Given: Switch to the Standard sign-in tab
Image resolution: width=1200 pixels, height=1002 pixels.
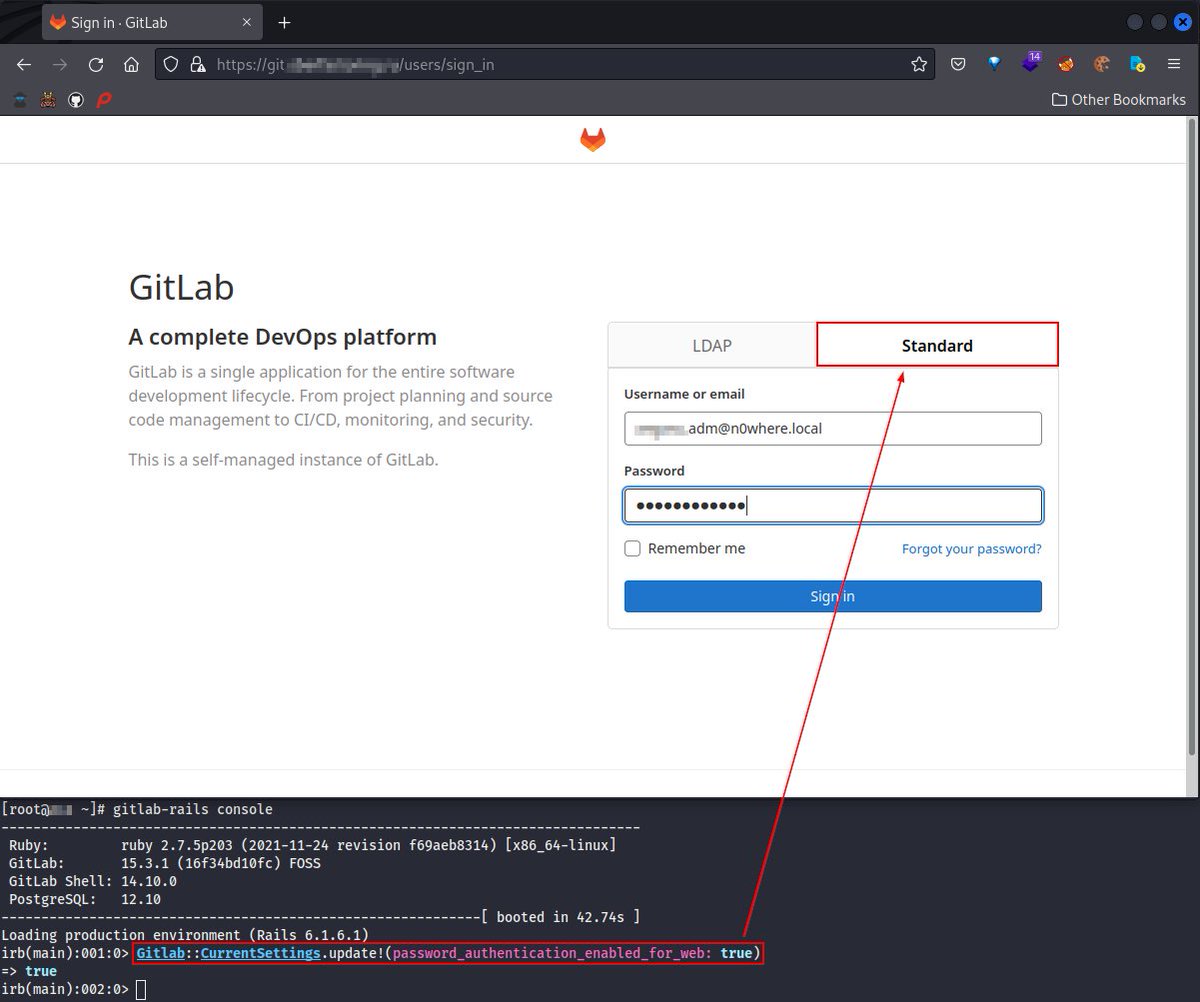Looking at the screenshot, I should click(937, 345).
